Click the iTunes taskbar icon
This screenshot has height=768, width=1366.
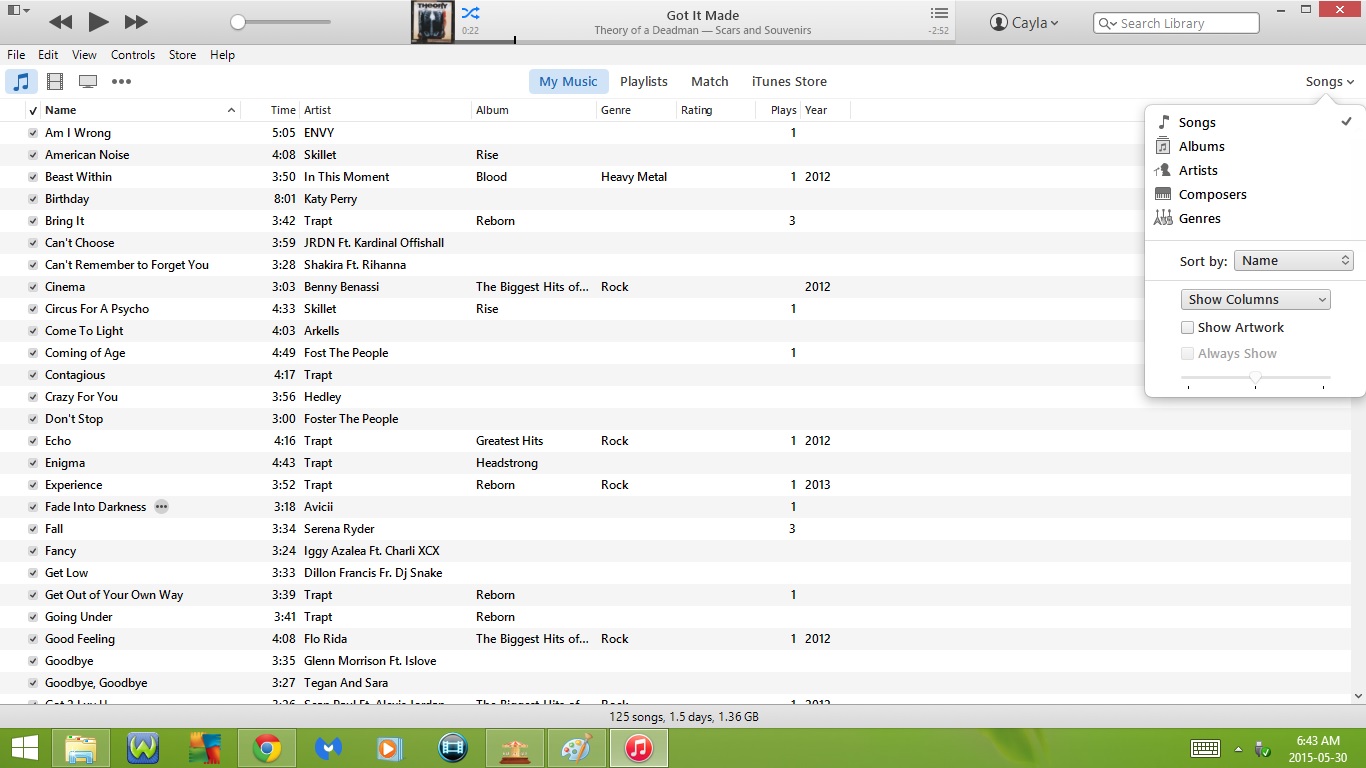point(639,748)
